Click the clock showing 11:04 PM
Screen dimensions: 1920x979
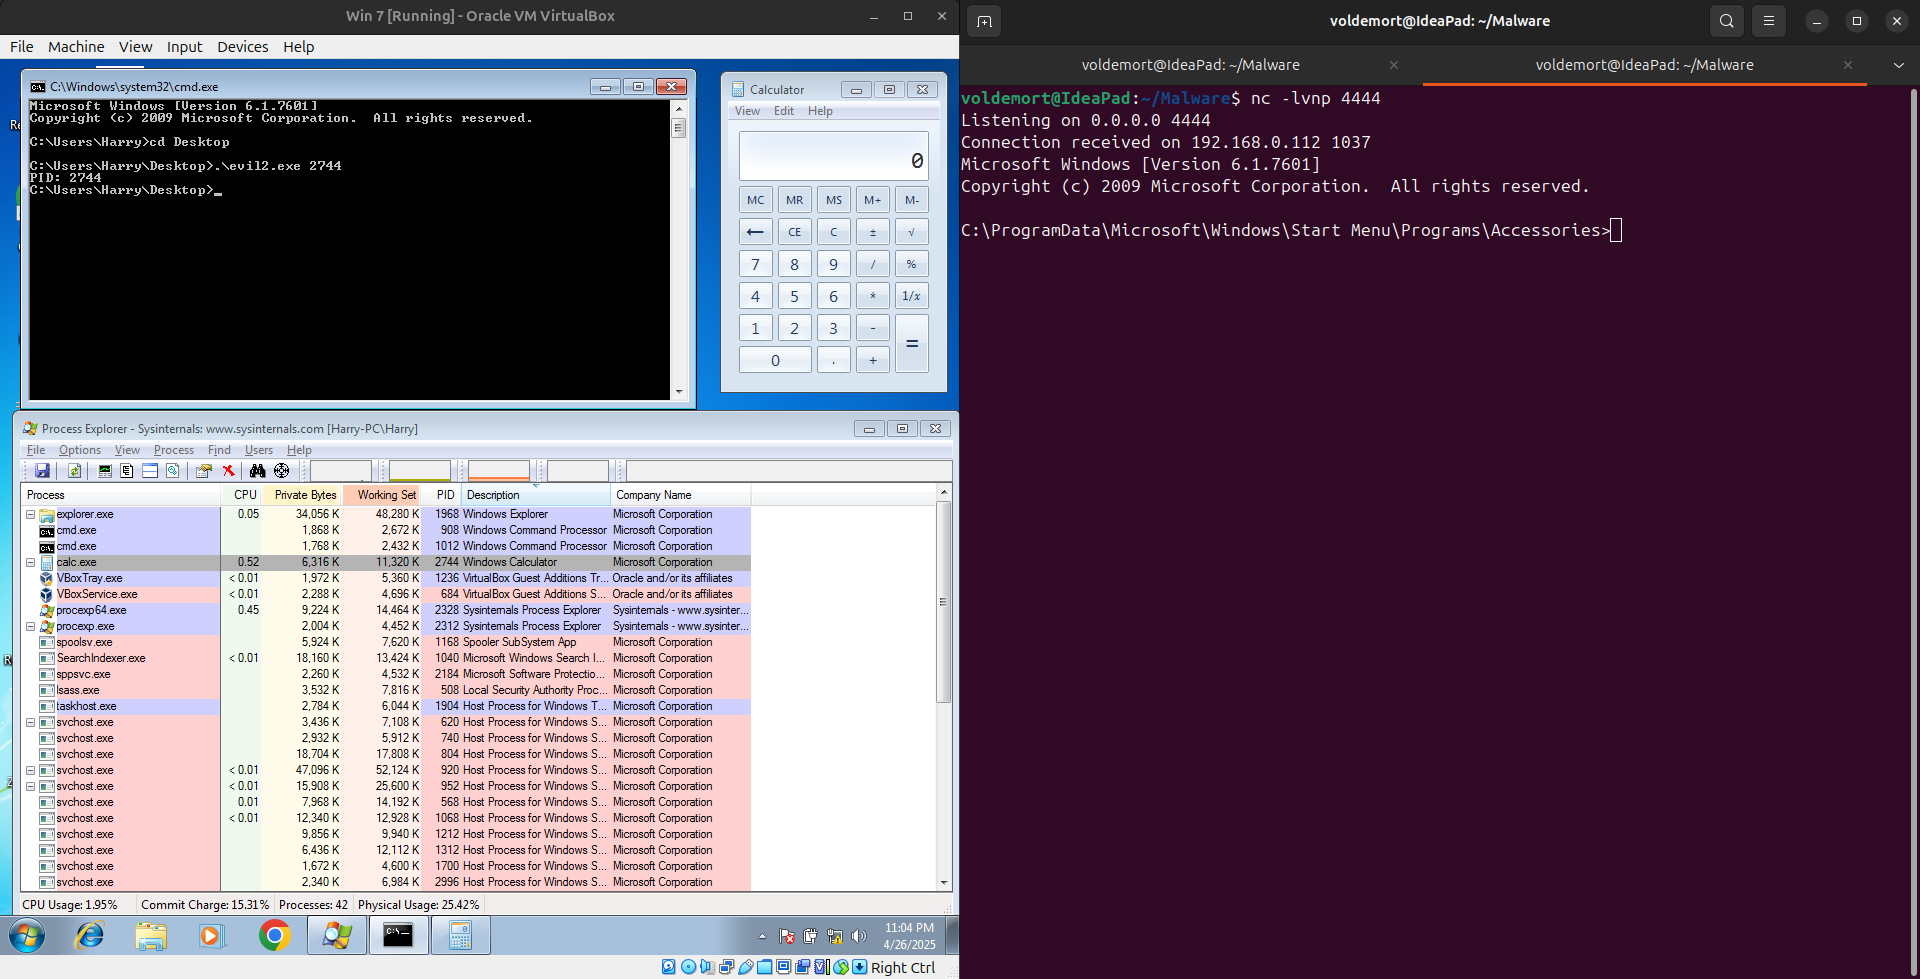tap(909, 928)
